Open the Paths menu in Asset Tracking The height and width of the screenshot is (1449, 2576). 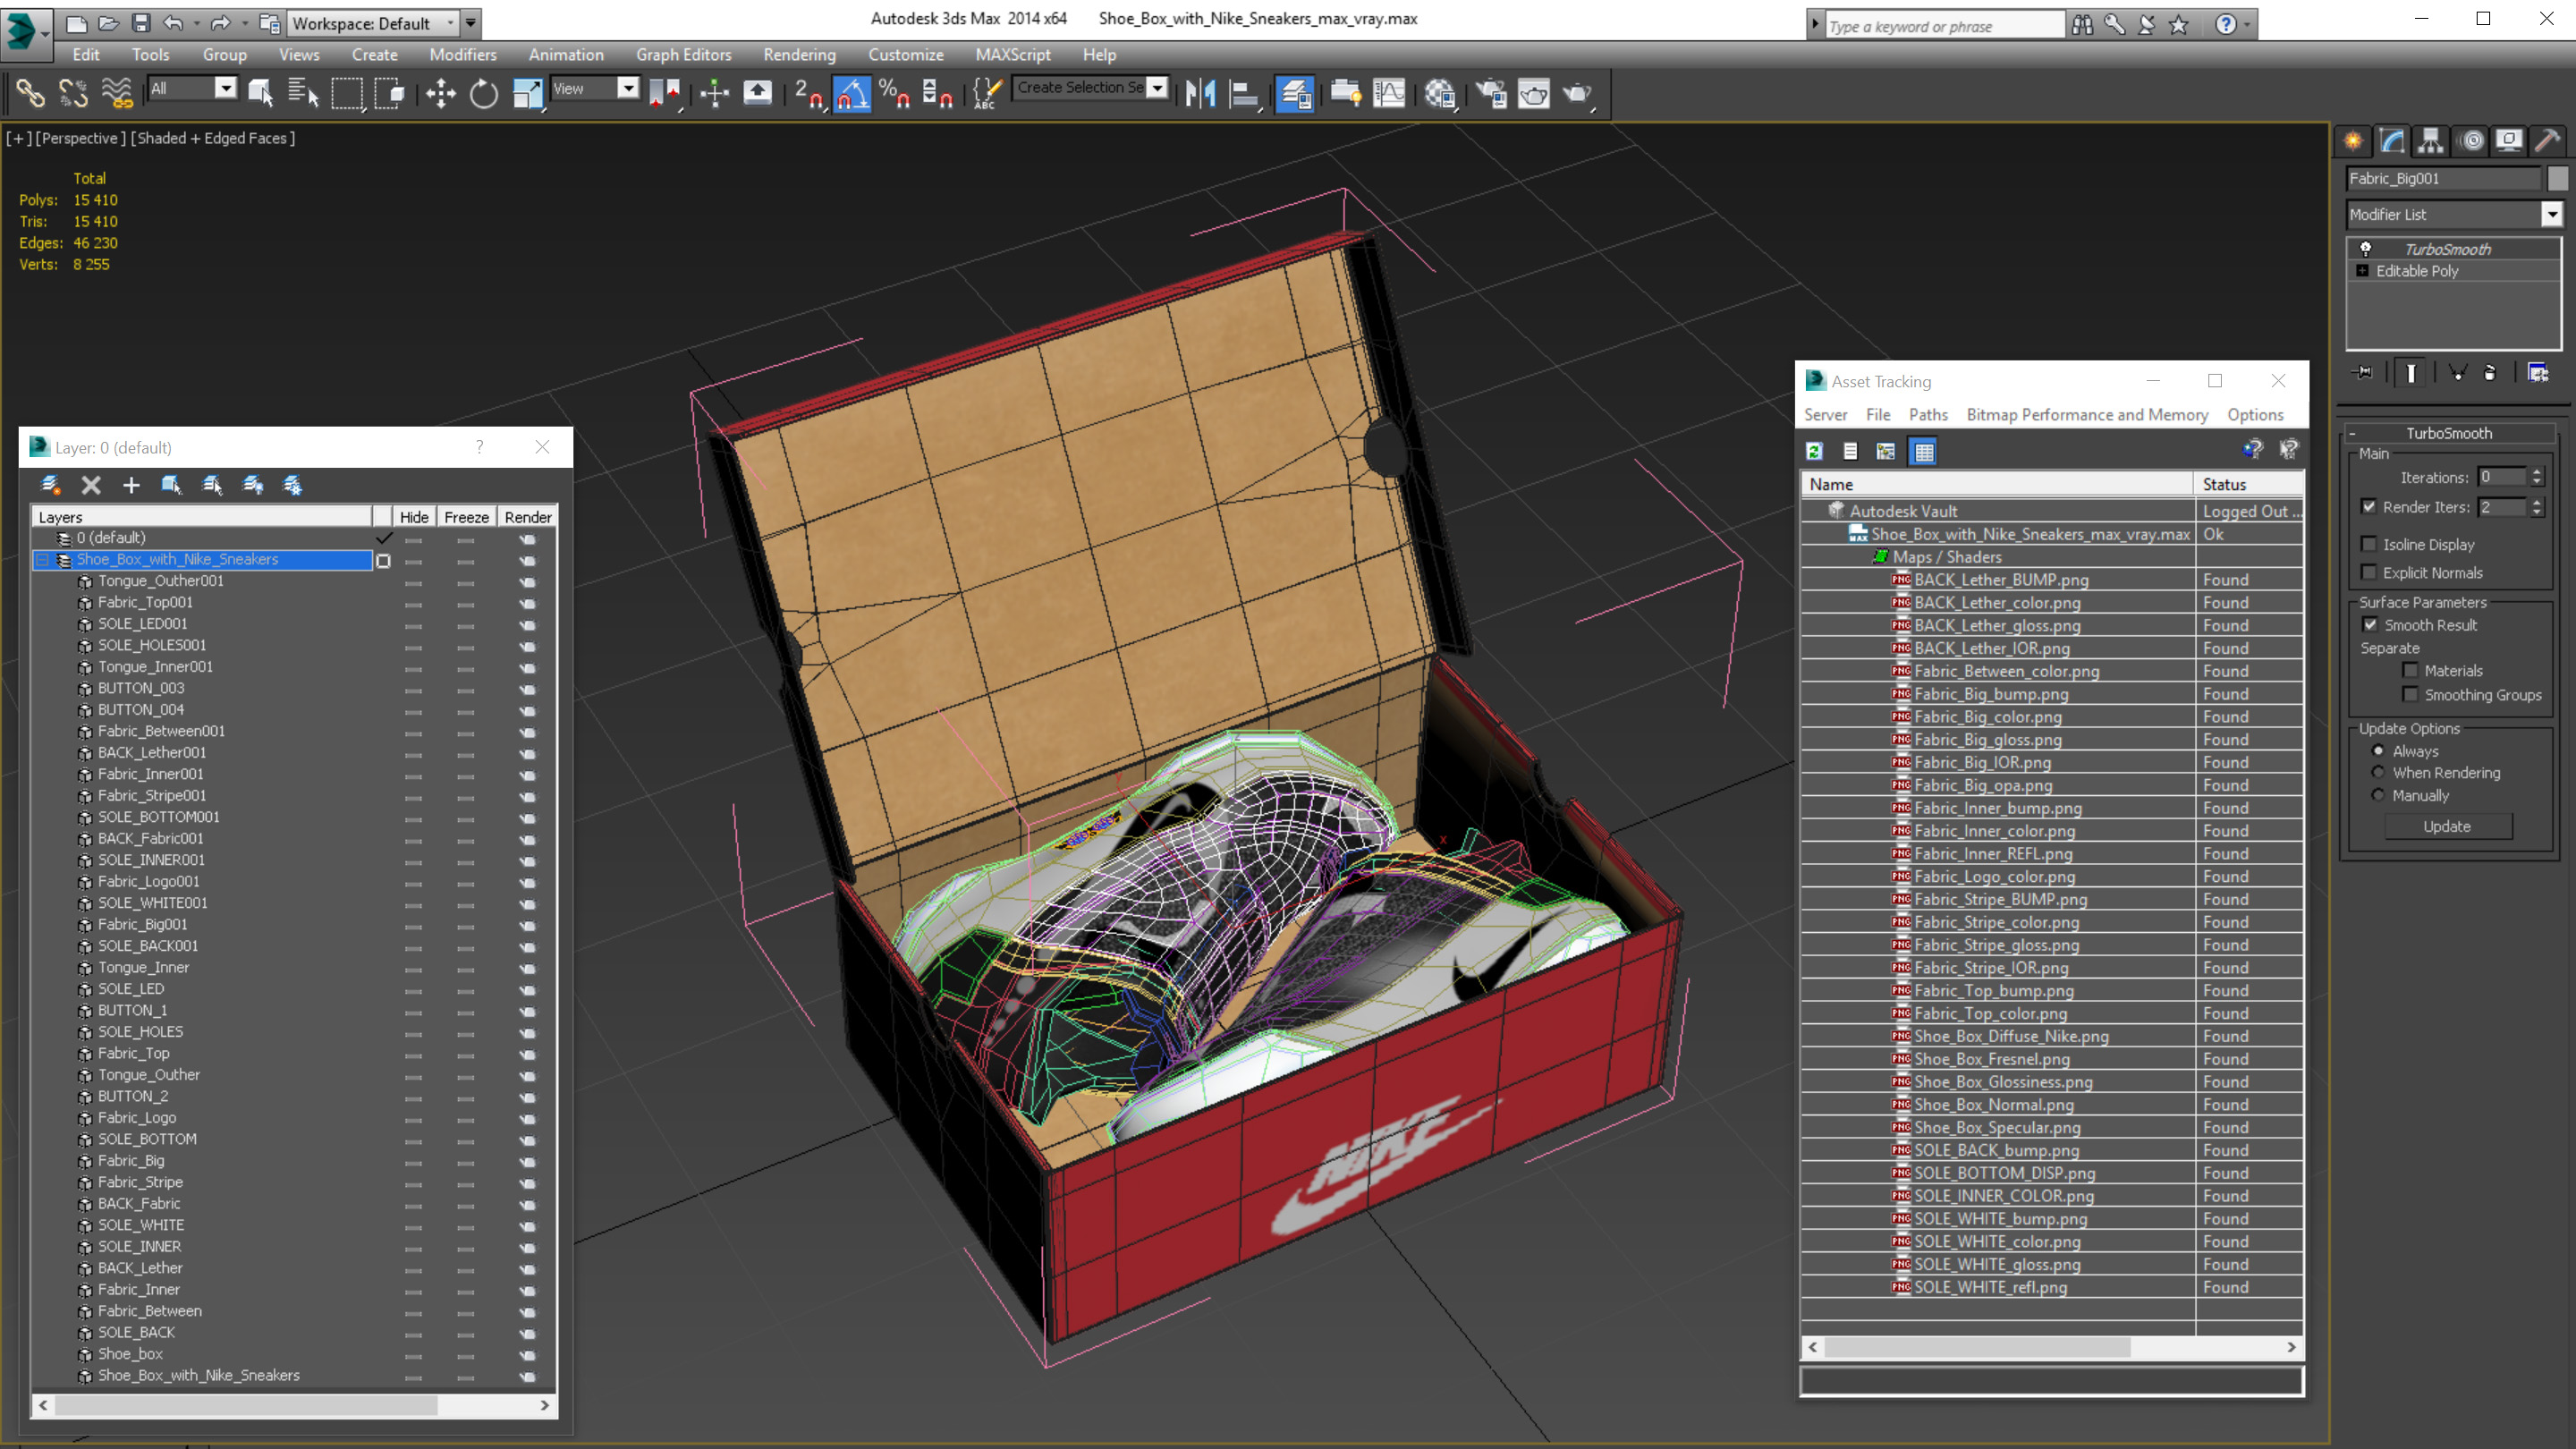click(1927, 415)
